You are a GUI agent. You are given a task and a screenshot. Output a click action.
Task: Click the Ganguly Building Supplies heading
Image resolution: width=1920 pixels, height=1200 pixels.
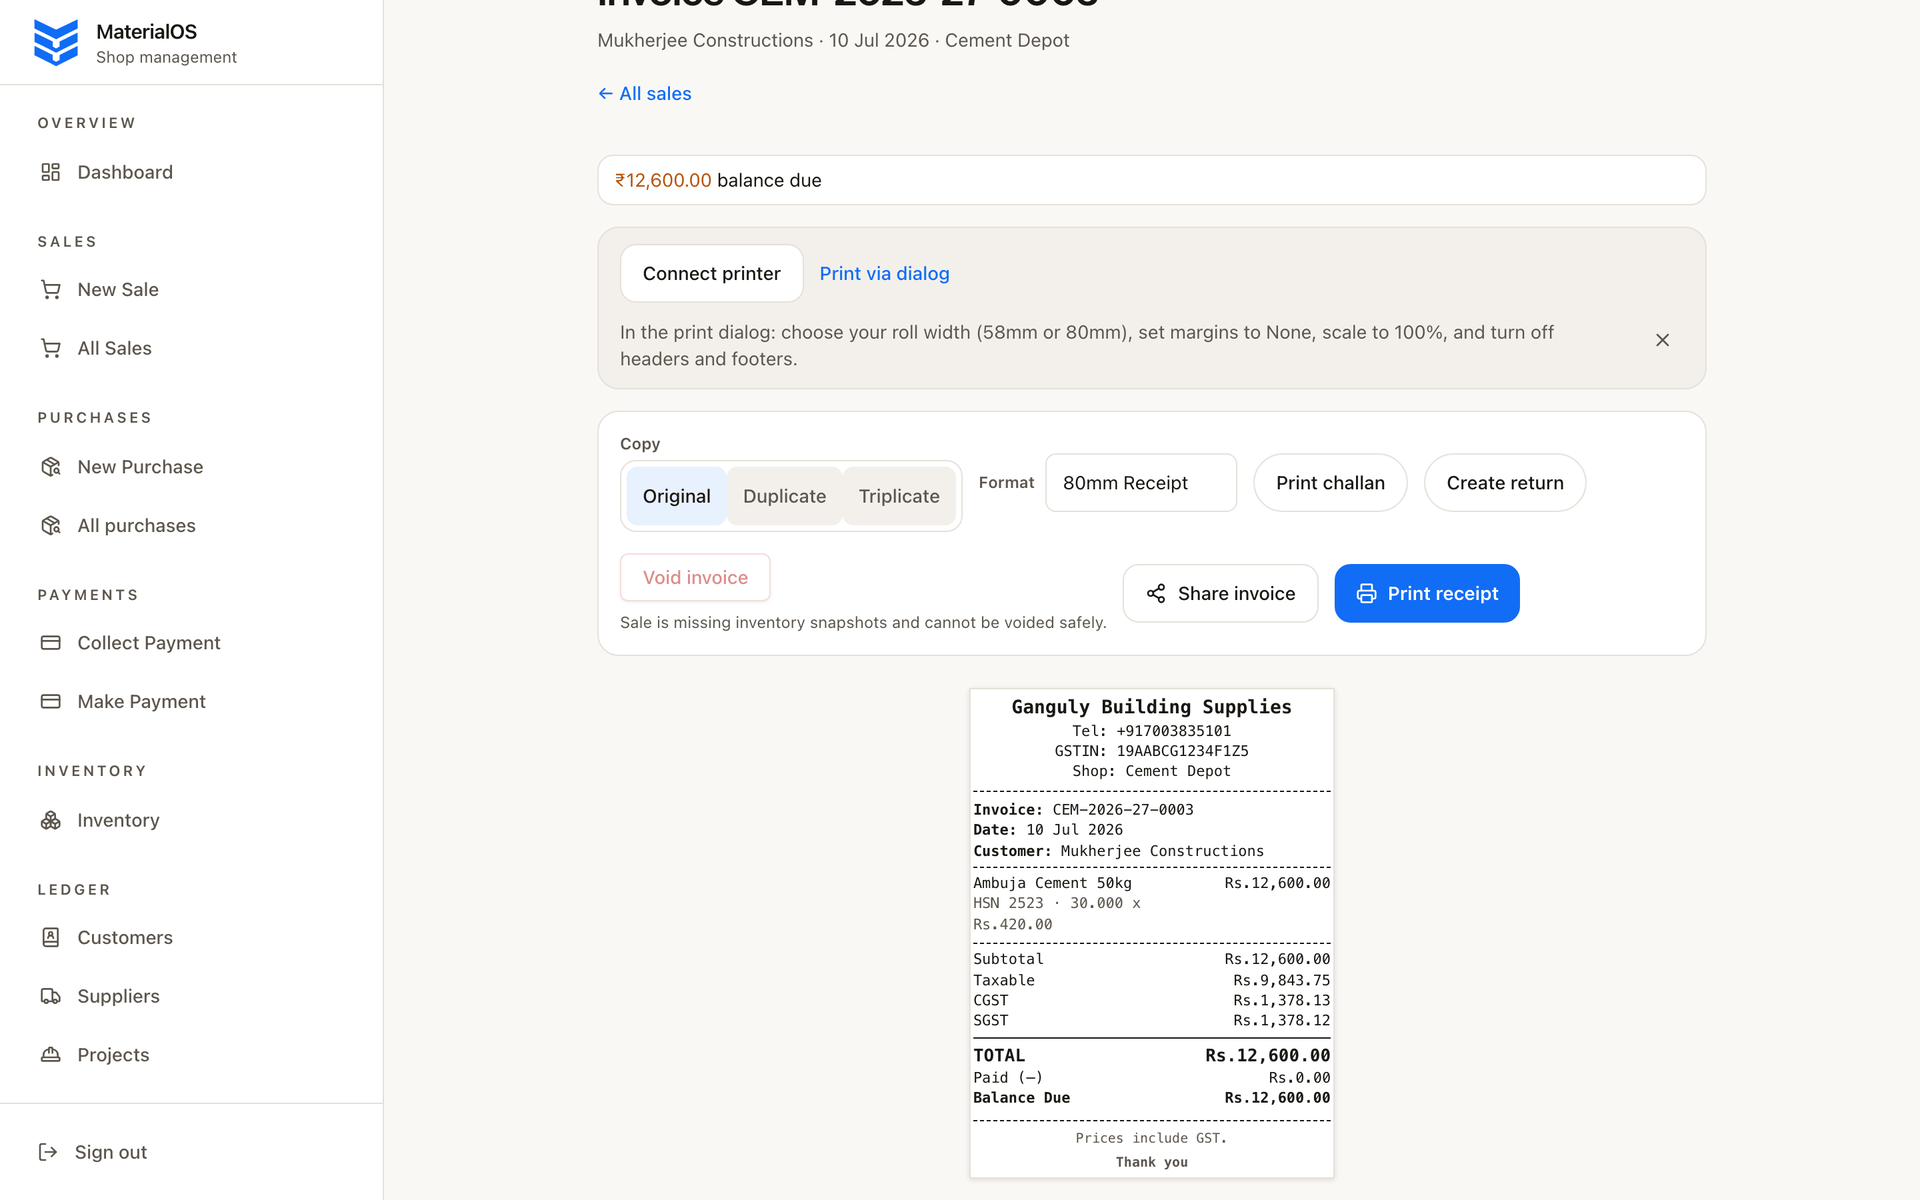[x=1152, y=707]
